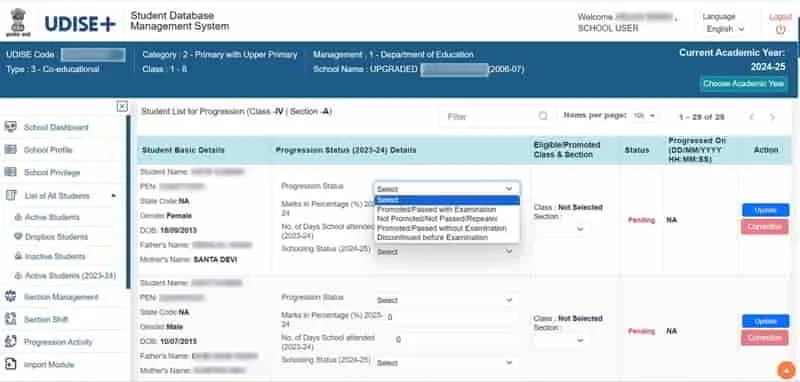Click second student's Marks in Percentage field

click(452, 317)
